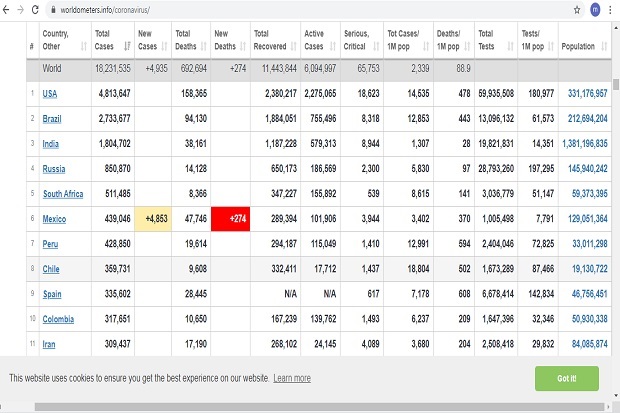Viewport: 620px width, 413px height.
Task: Go back to the previous page
Action: click(6, 10)
